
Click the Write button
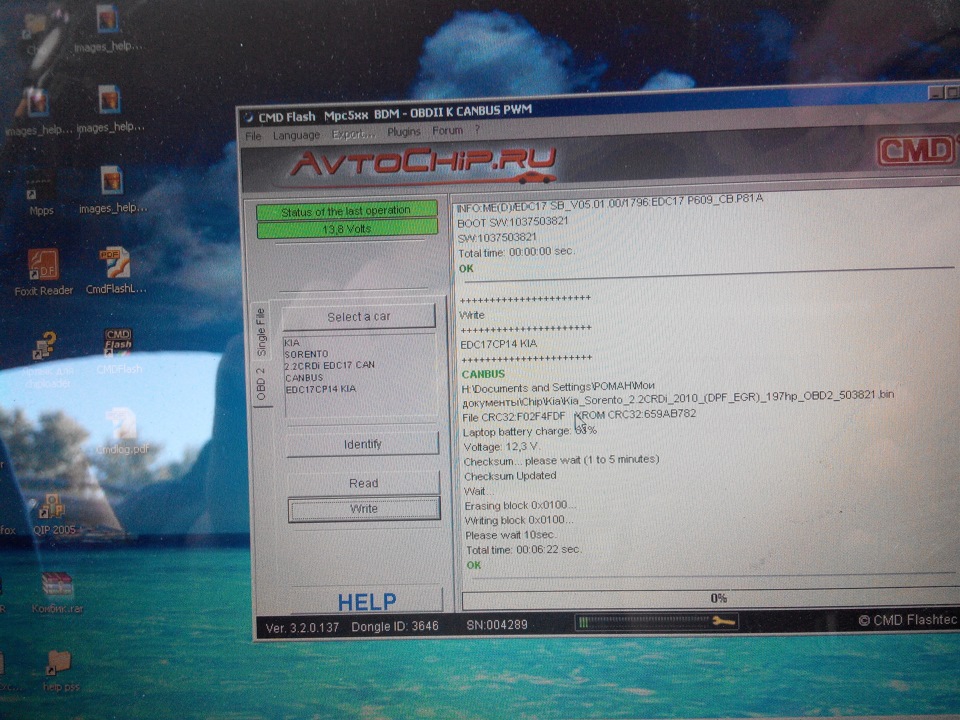(x=364, y=509)
